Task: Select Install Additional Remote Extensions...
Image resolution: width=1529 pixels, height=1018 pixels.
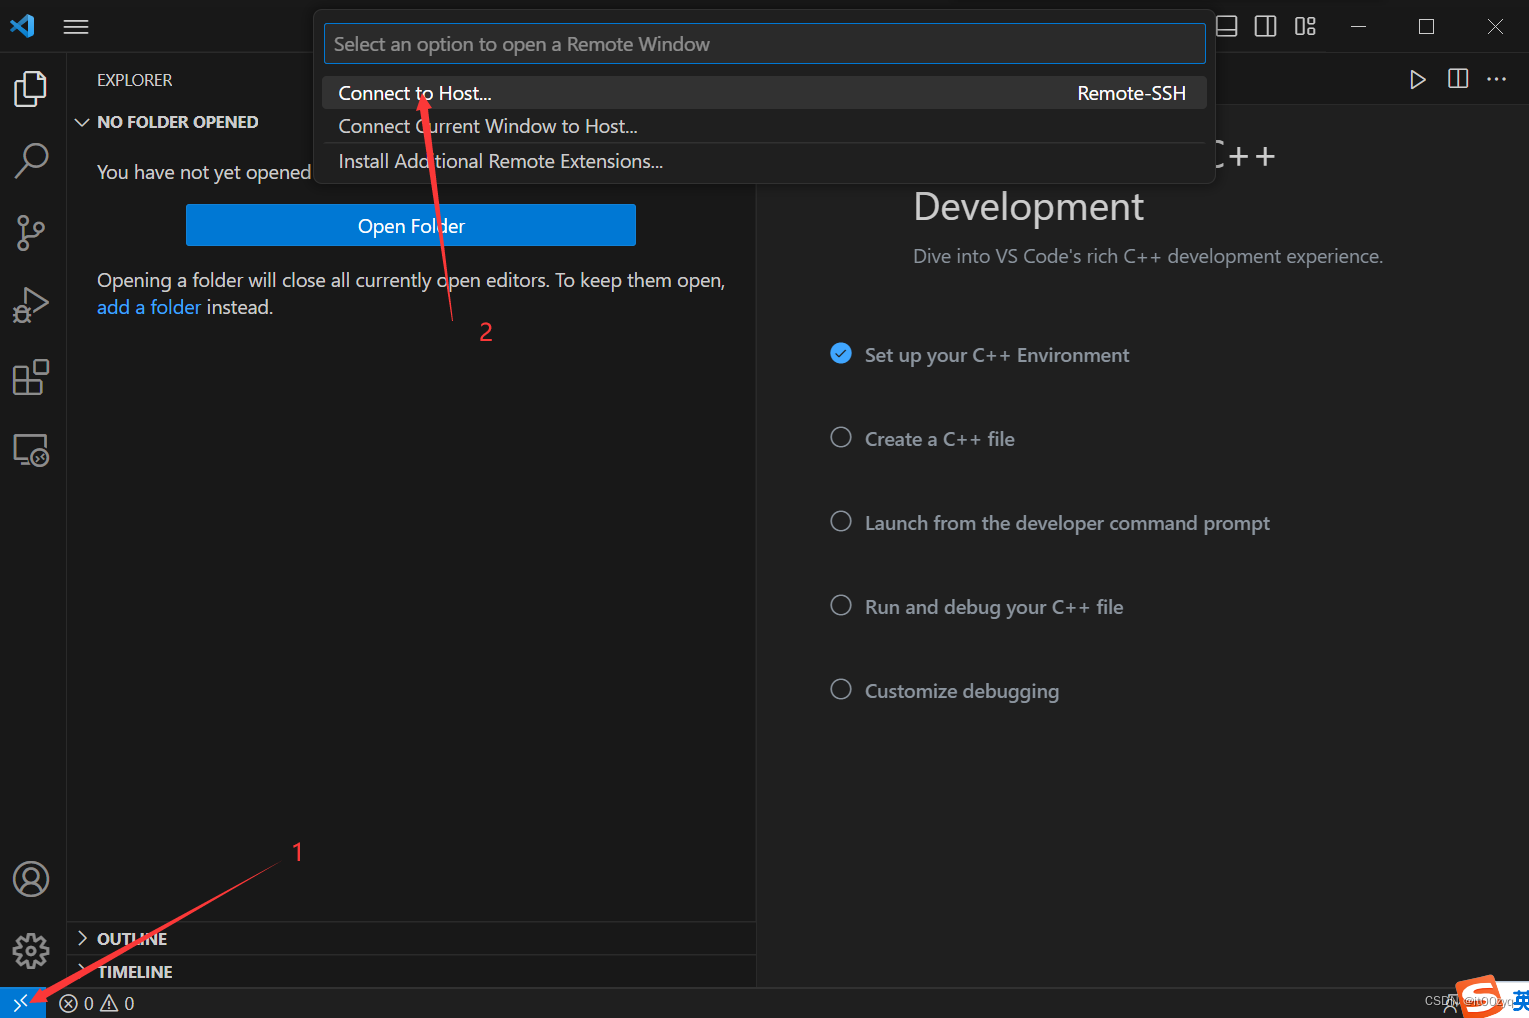Action: coord(764,161)
